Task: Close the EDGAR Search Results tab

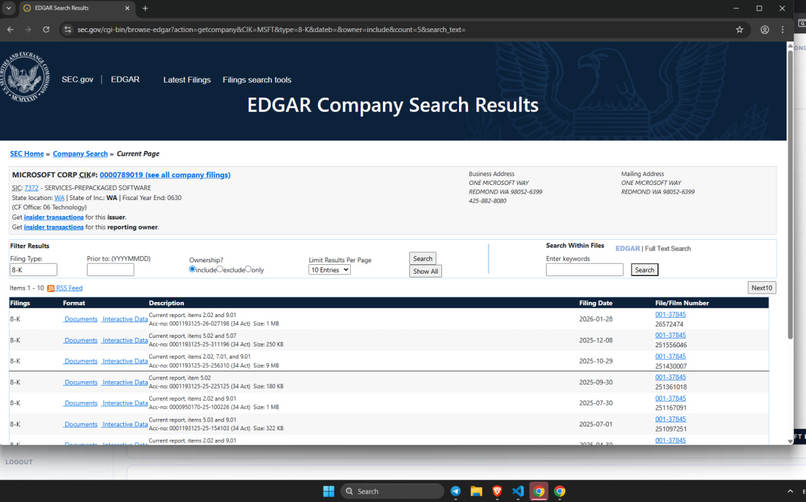Action: [127, 8]
